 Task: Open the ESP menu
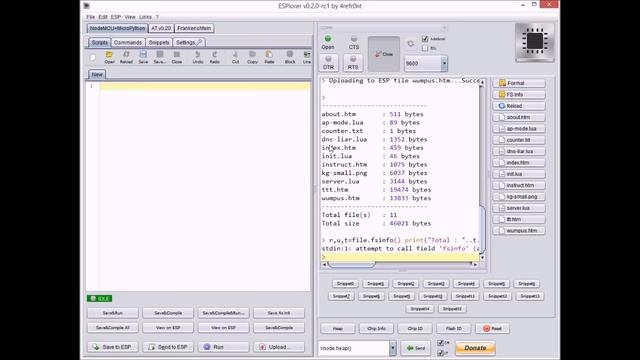pos(116,17)
